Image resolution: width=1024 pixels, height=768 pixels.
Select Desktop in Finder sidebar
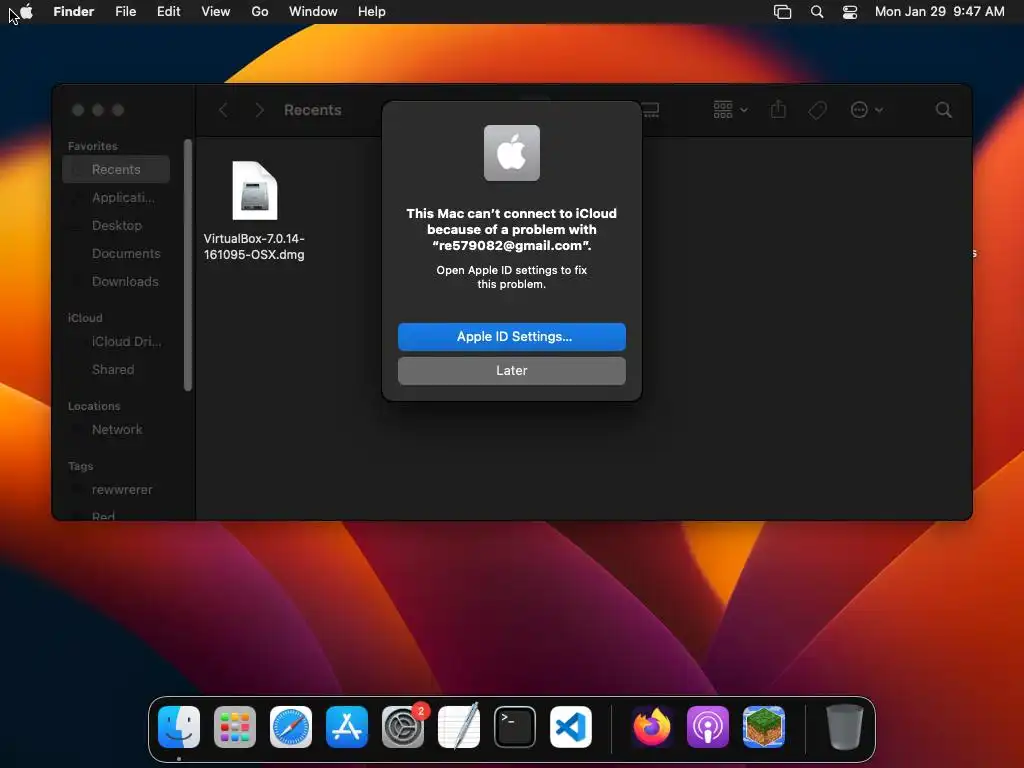click(116, 225)
